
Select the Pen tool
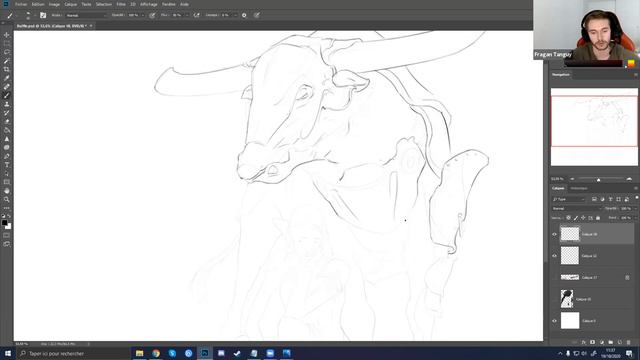7,156
